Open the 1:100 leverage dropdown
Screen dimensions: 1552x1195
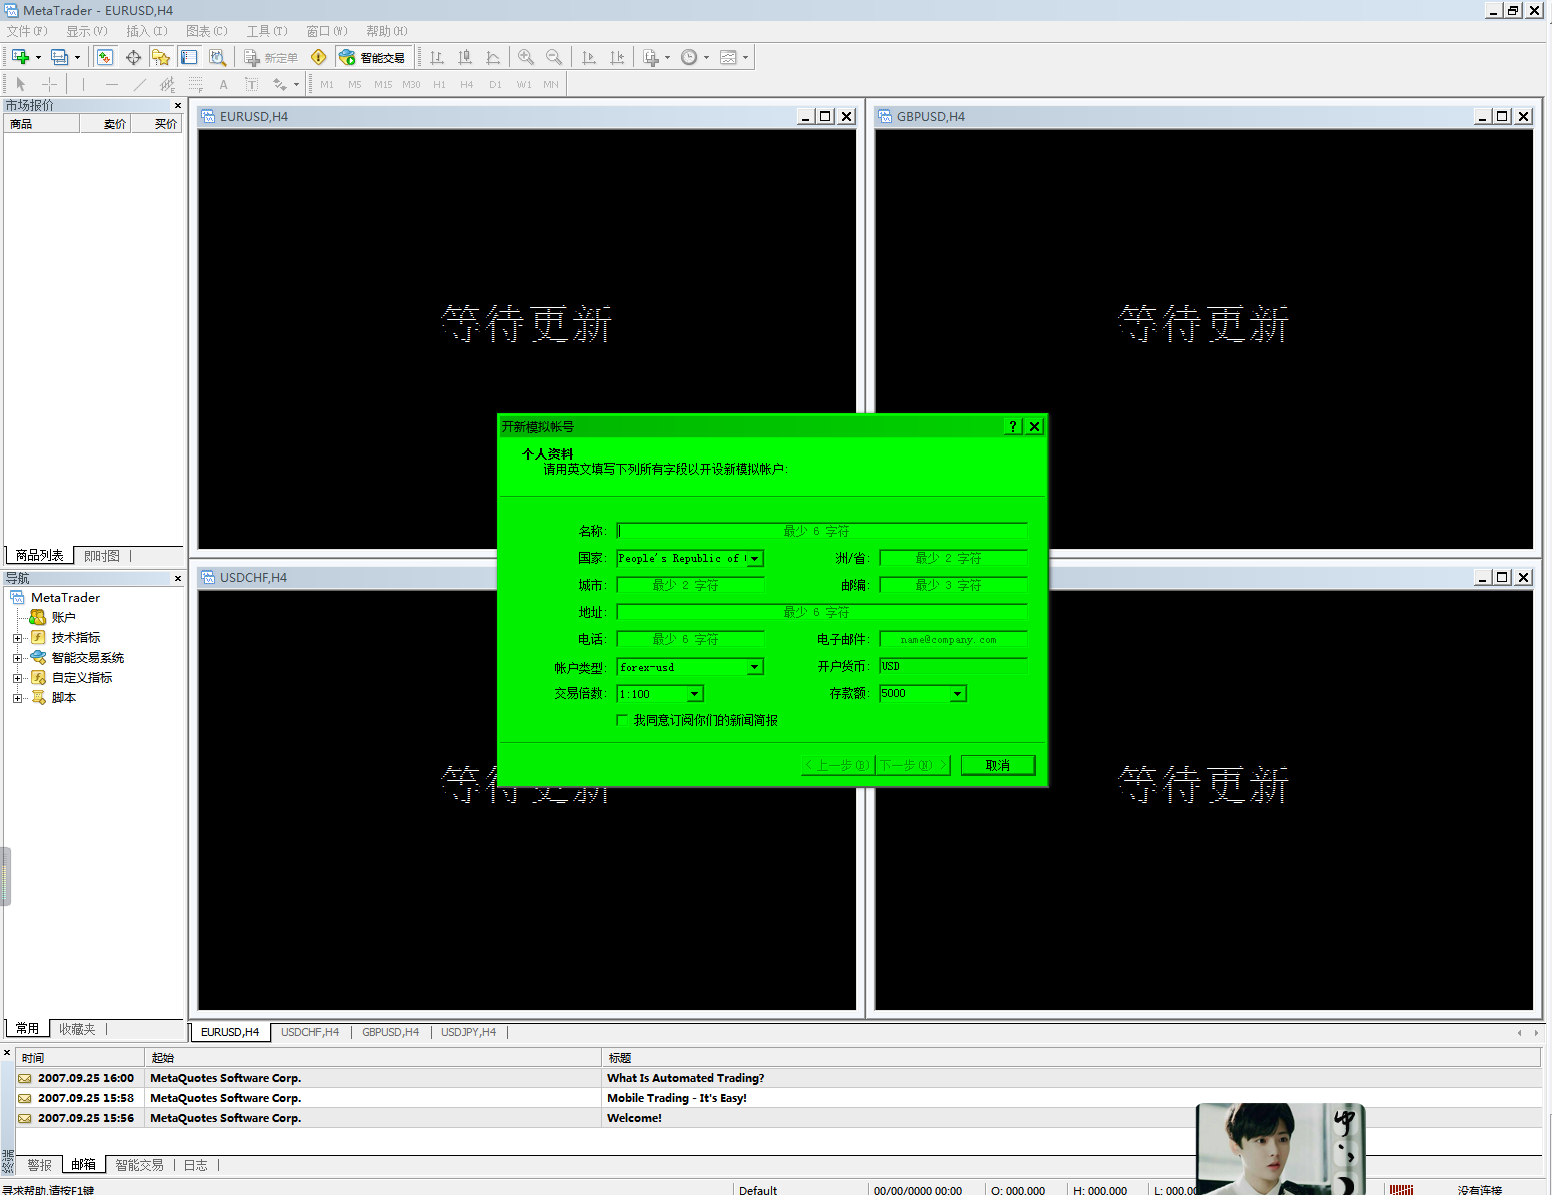695,693
